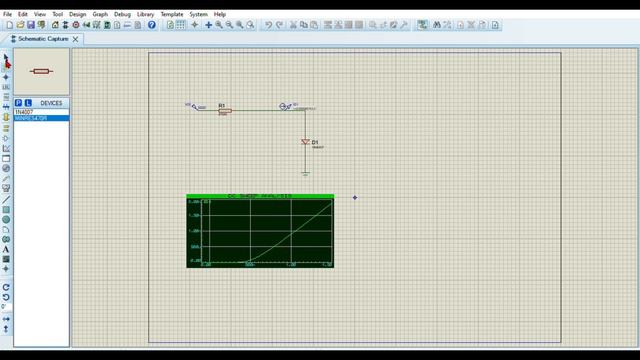640x360 pixels.
Task: Select the 2D Circle graphics tool
Action: coord(6,220)
